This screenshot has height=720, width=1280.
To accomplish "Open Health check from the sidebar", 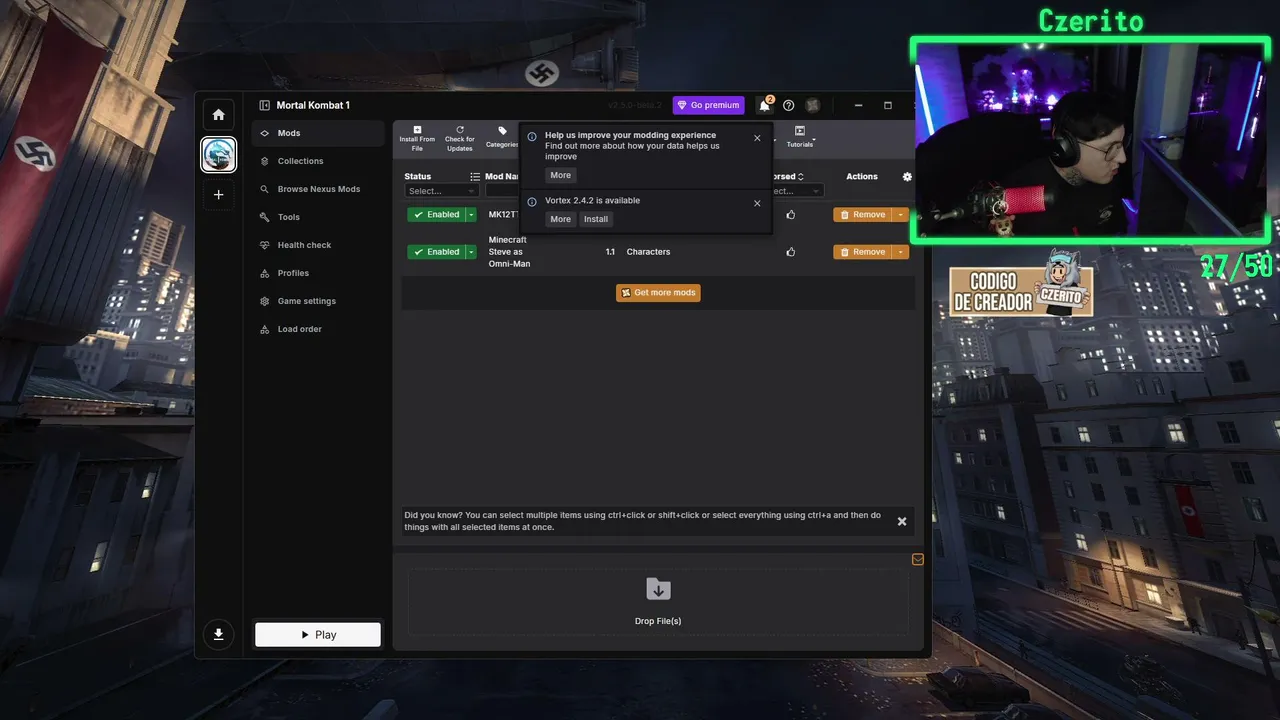I will tap(318, 245).
